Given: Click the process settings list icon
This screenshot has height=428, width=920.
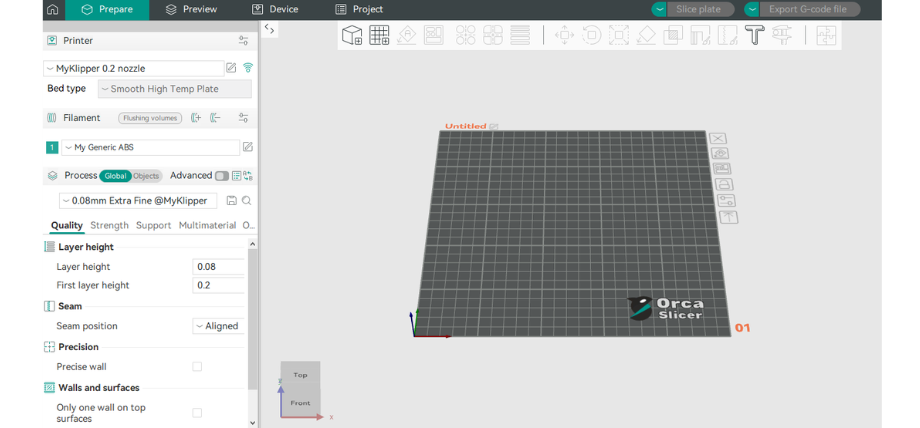Looking at the screenshot, I should point(236,176).
